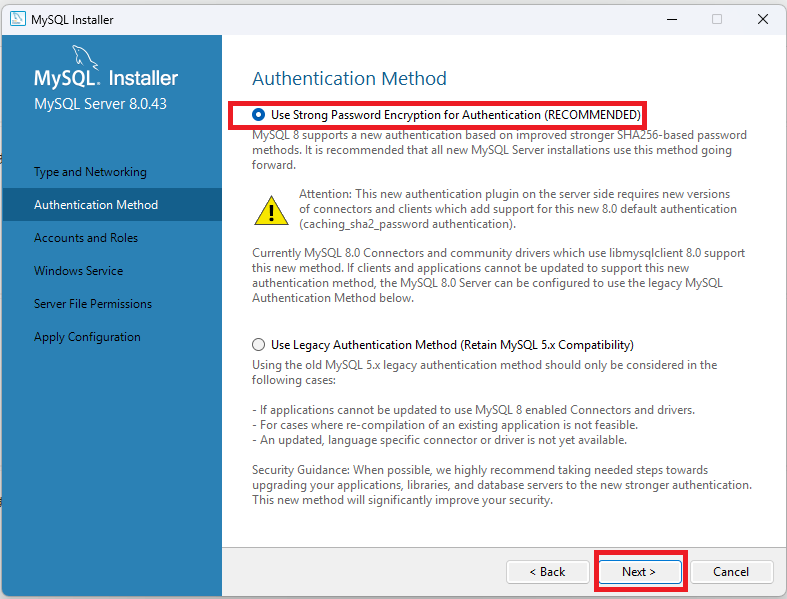Click the 'Using the old MySQL 5.x' paragraph
787x599 pixels.
click(x=484, y=372)
